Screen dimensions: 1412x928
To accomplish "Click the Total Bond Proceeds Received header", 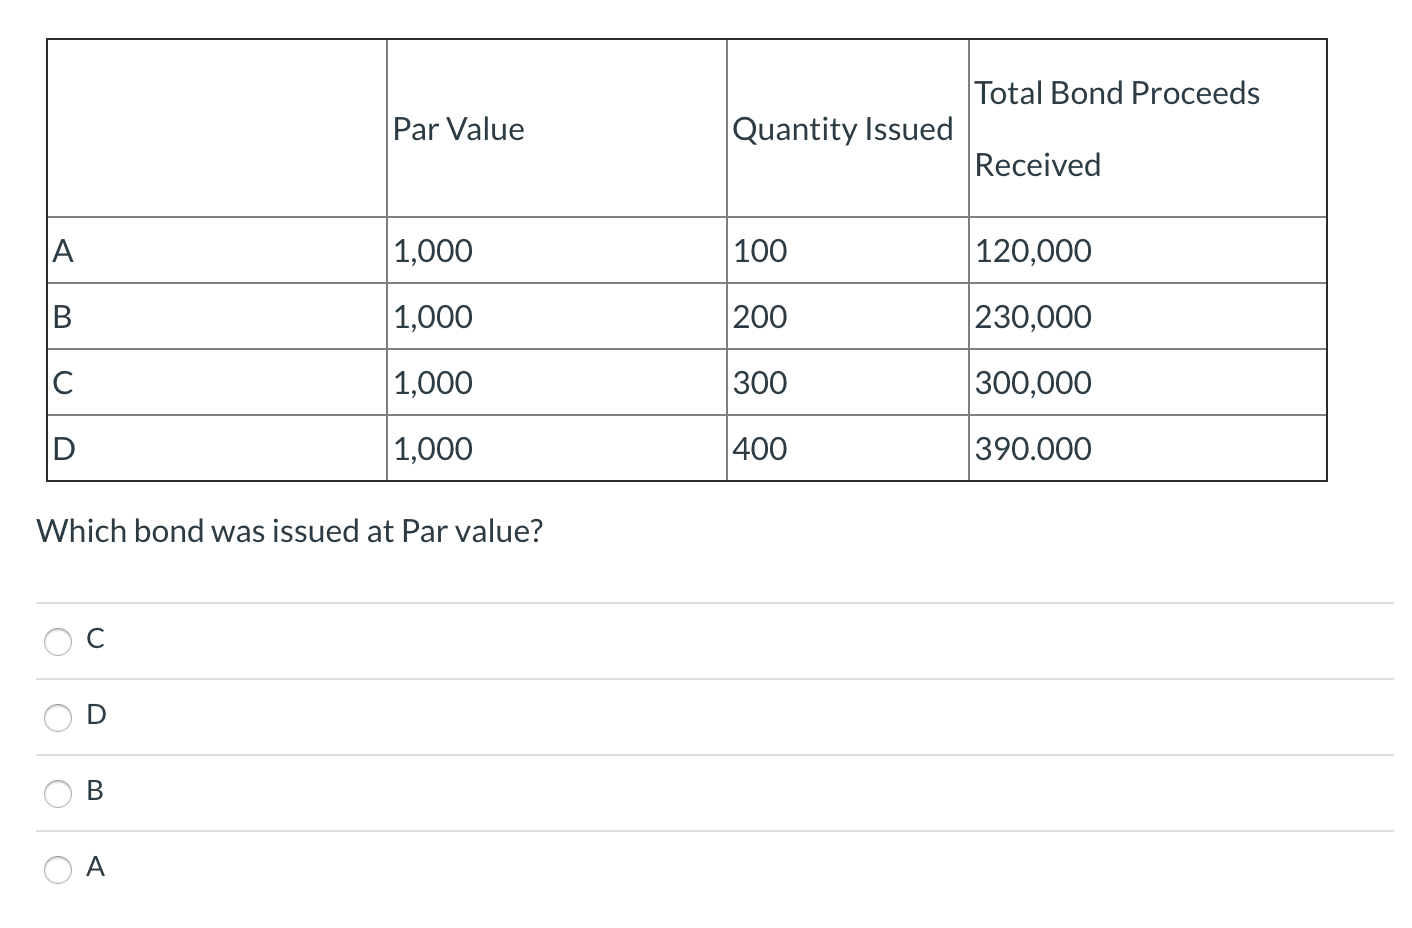I will pos(1117,128).
